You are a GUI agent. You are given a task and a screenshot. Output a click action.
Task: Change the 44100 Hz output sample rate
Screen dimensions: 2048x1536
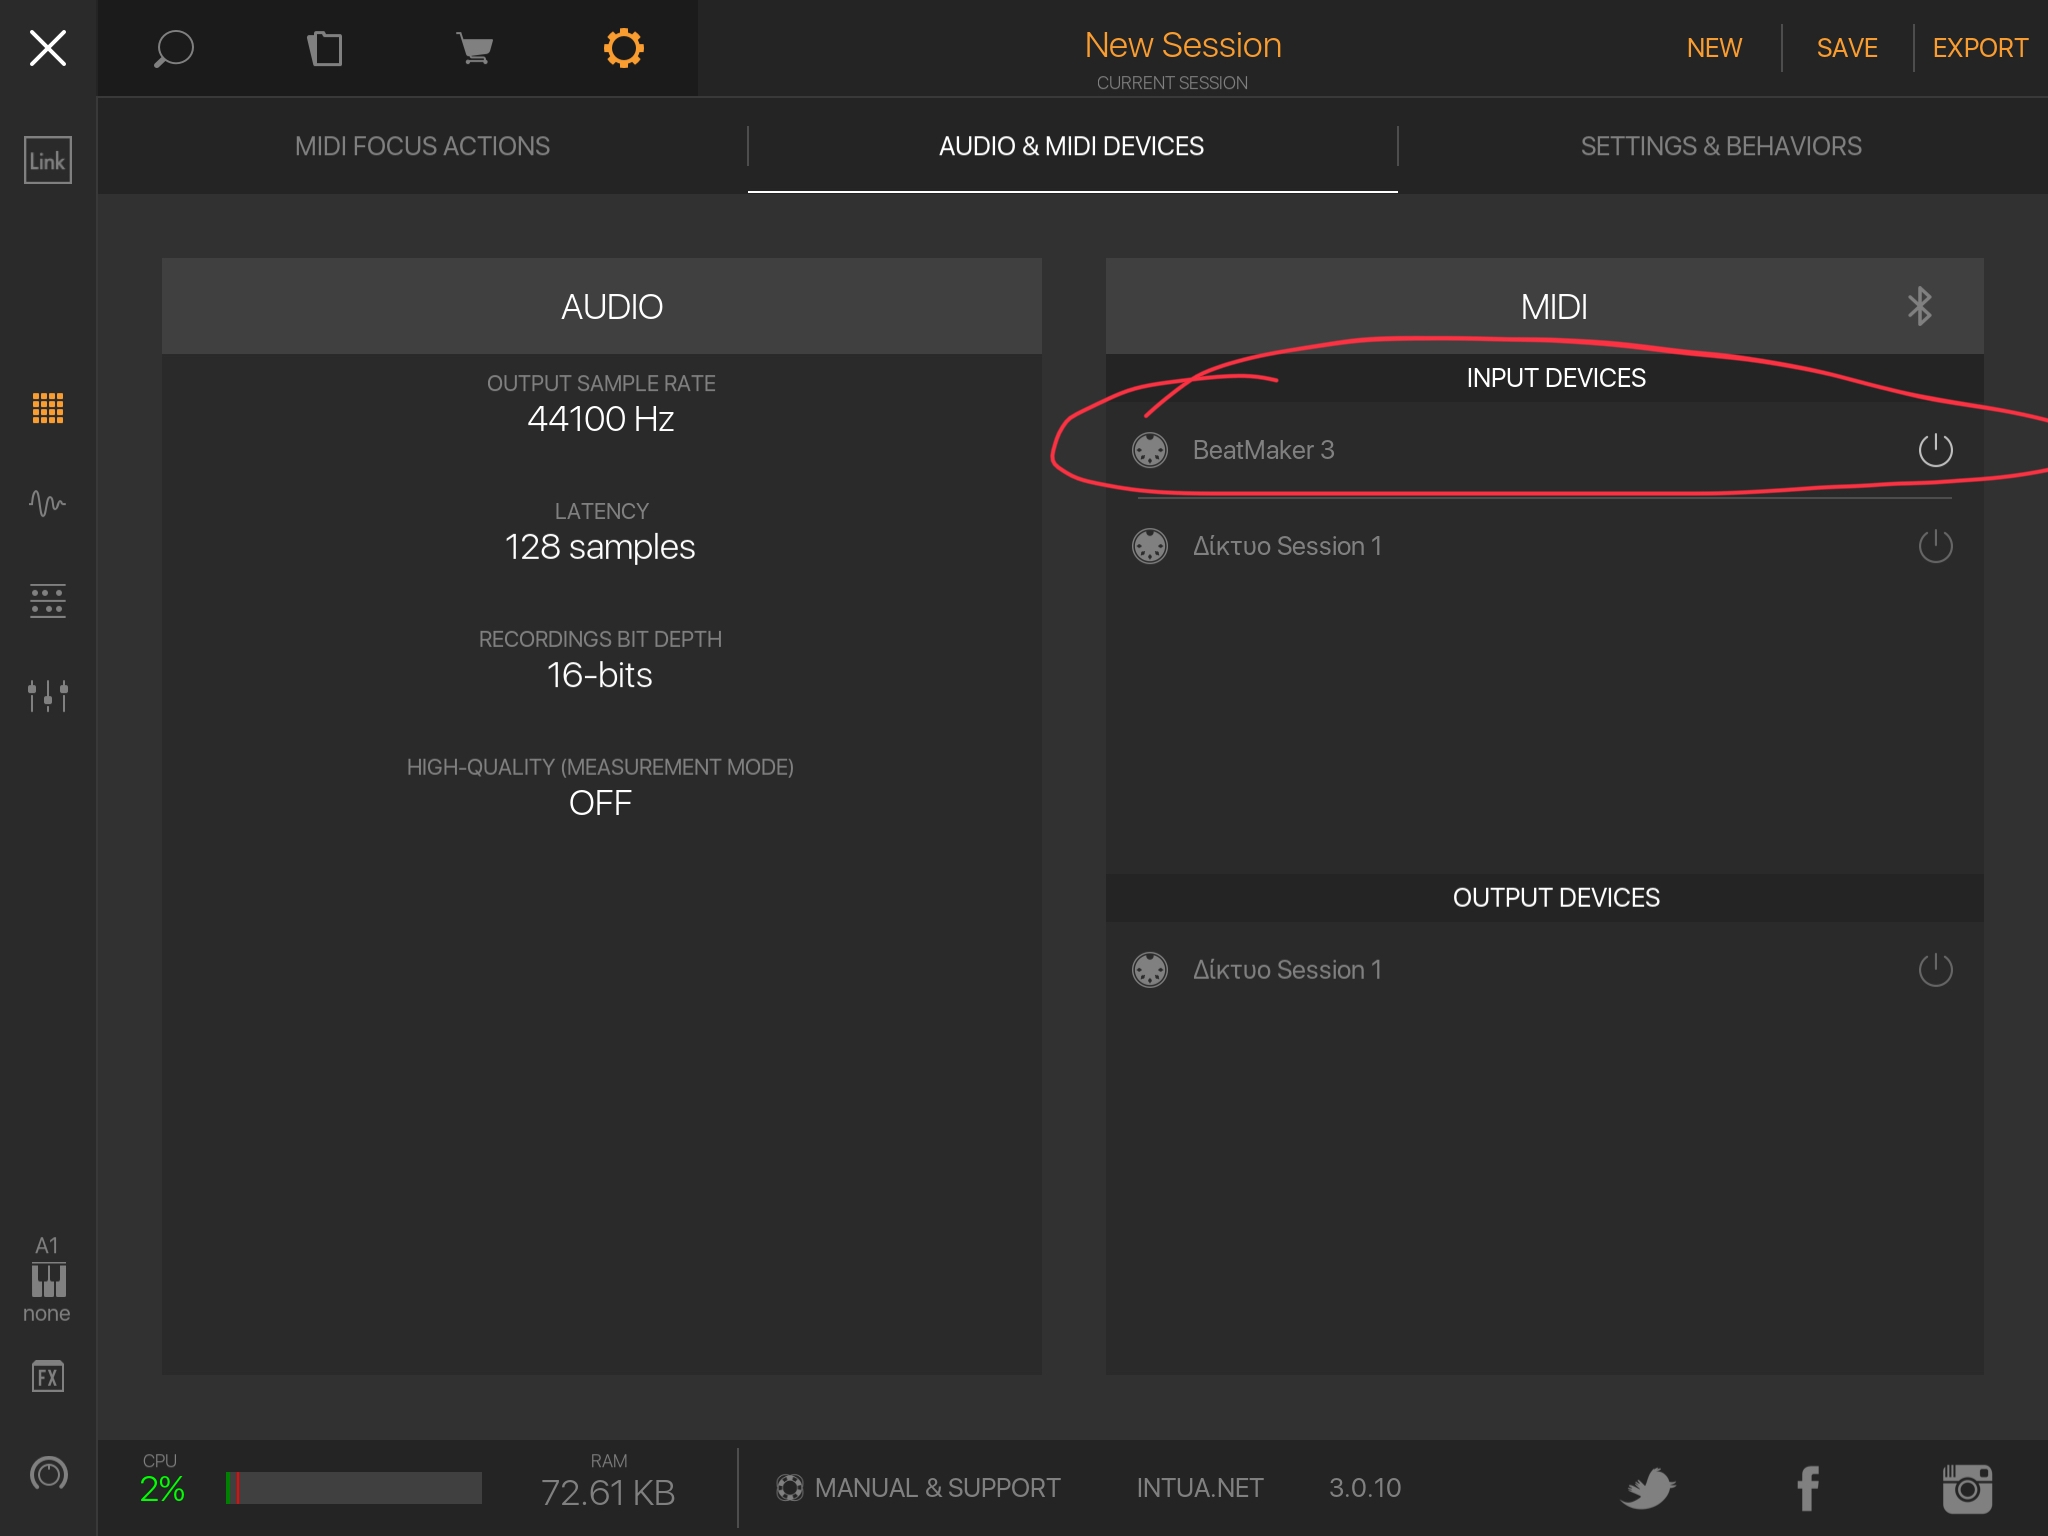[x=601, y=419]
